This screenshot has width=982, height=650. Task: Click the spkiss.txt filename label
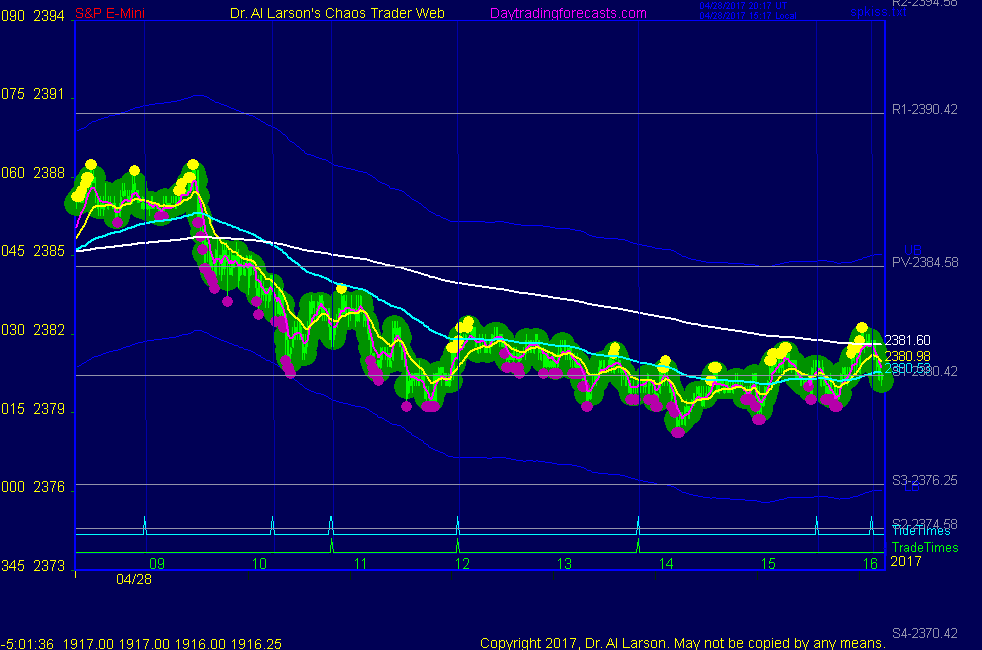[x=877, y=11]
